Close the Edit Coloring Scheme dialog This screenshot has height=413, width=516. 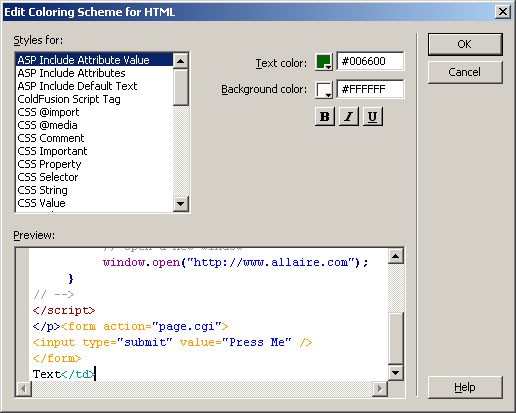click(x=503, y=12)
